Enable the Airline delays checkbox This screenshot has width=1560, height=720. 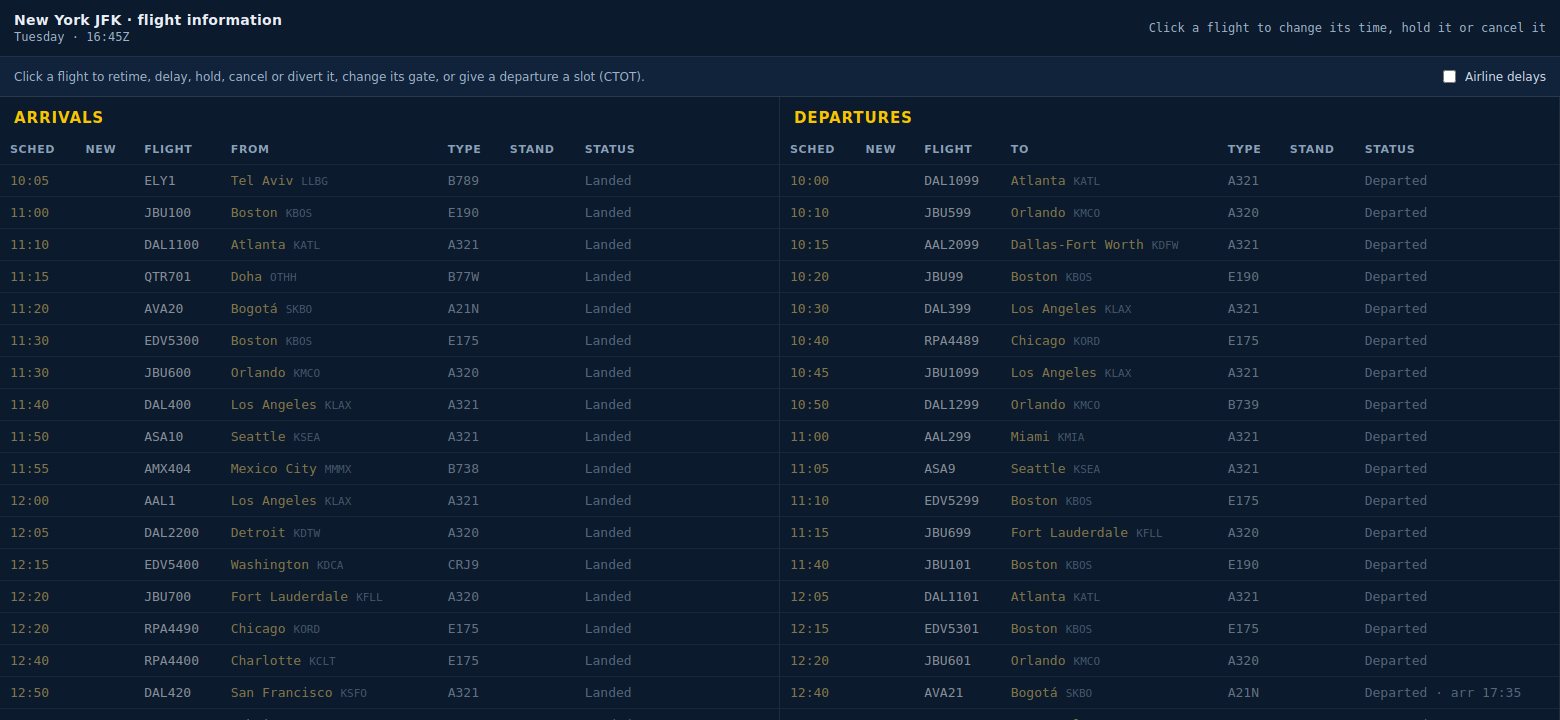click(1449, 77)
